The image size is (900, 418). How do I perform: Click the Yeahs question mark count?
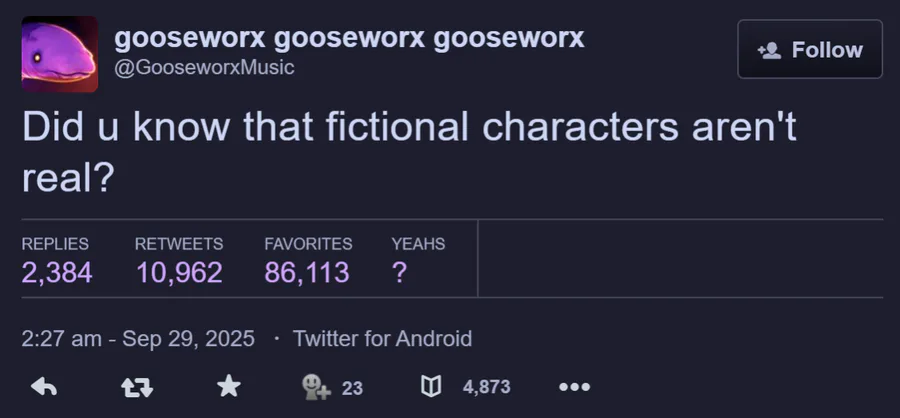pyautogui.click(x=399, y=272)
